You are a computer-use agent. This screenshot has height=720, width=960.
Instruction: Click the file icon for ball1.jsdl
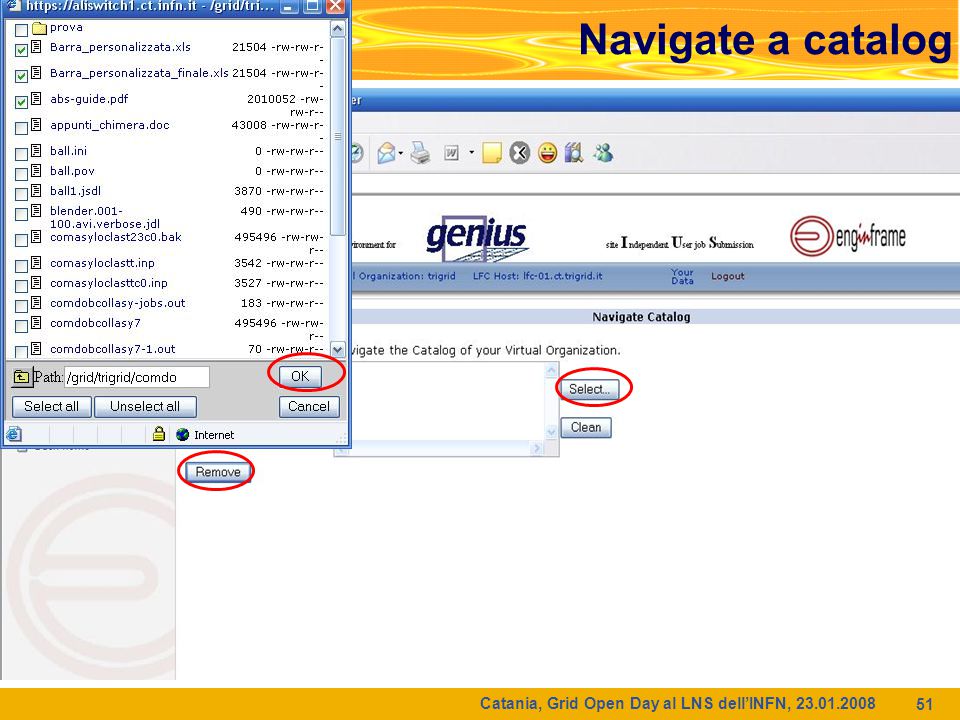(37, 190)
